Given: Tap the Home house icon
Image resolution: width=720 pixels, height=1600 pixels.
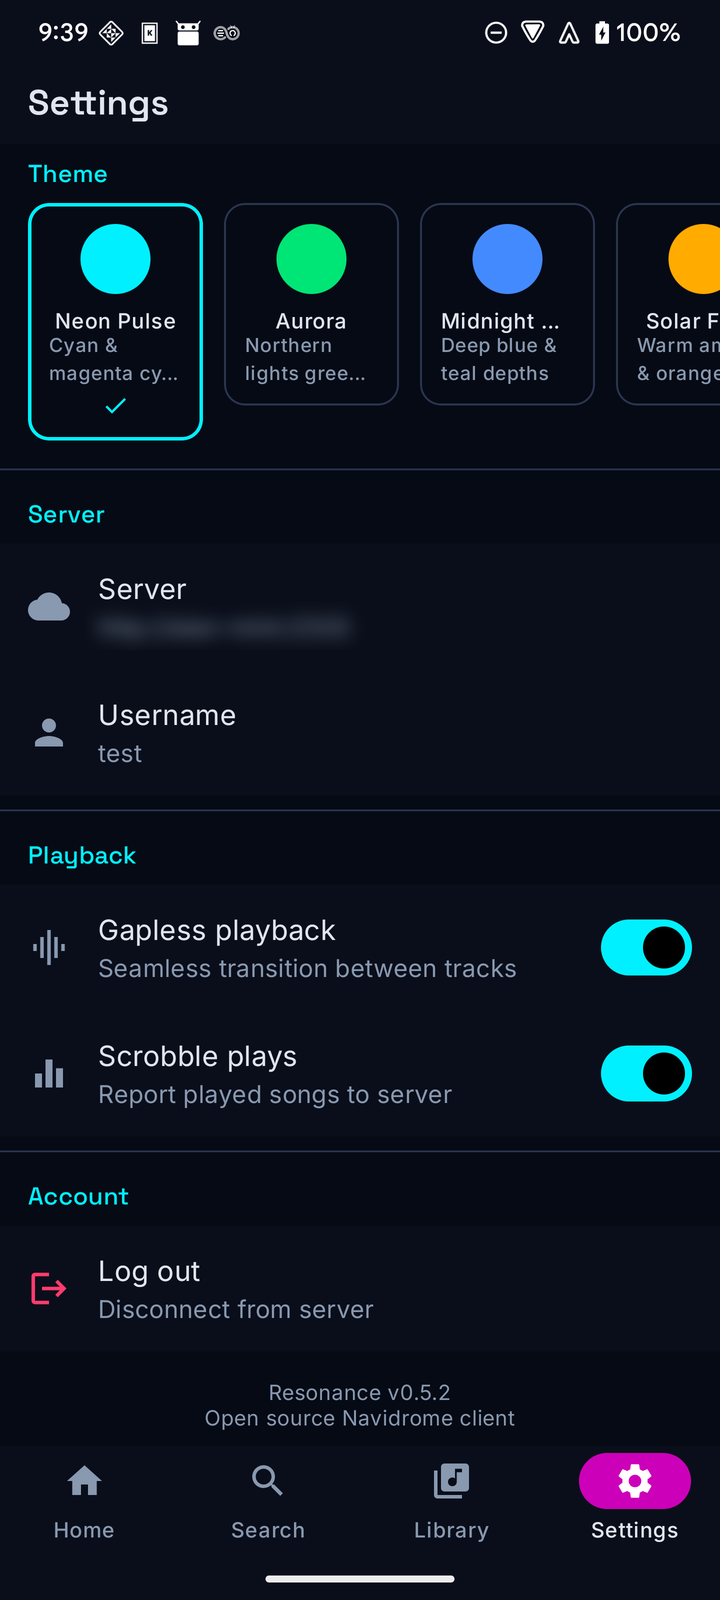Looking at the screenshot, I should [84, 1481].
